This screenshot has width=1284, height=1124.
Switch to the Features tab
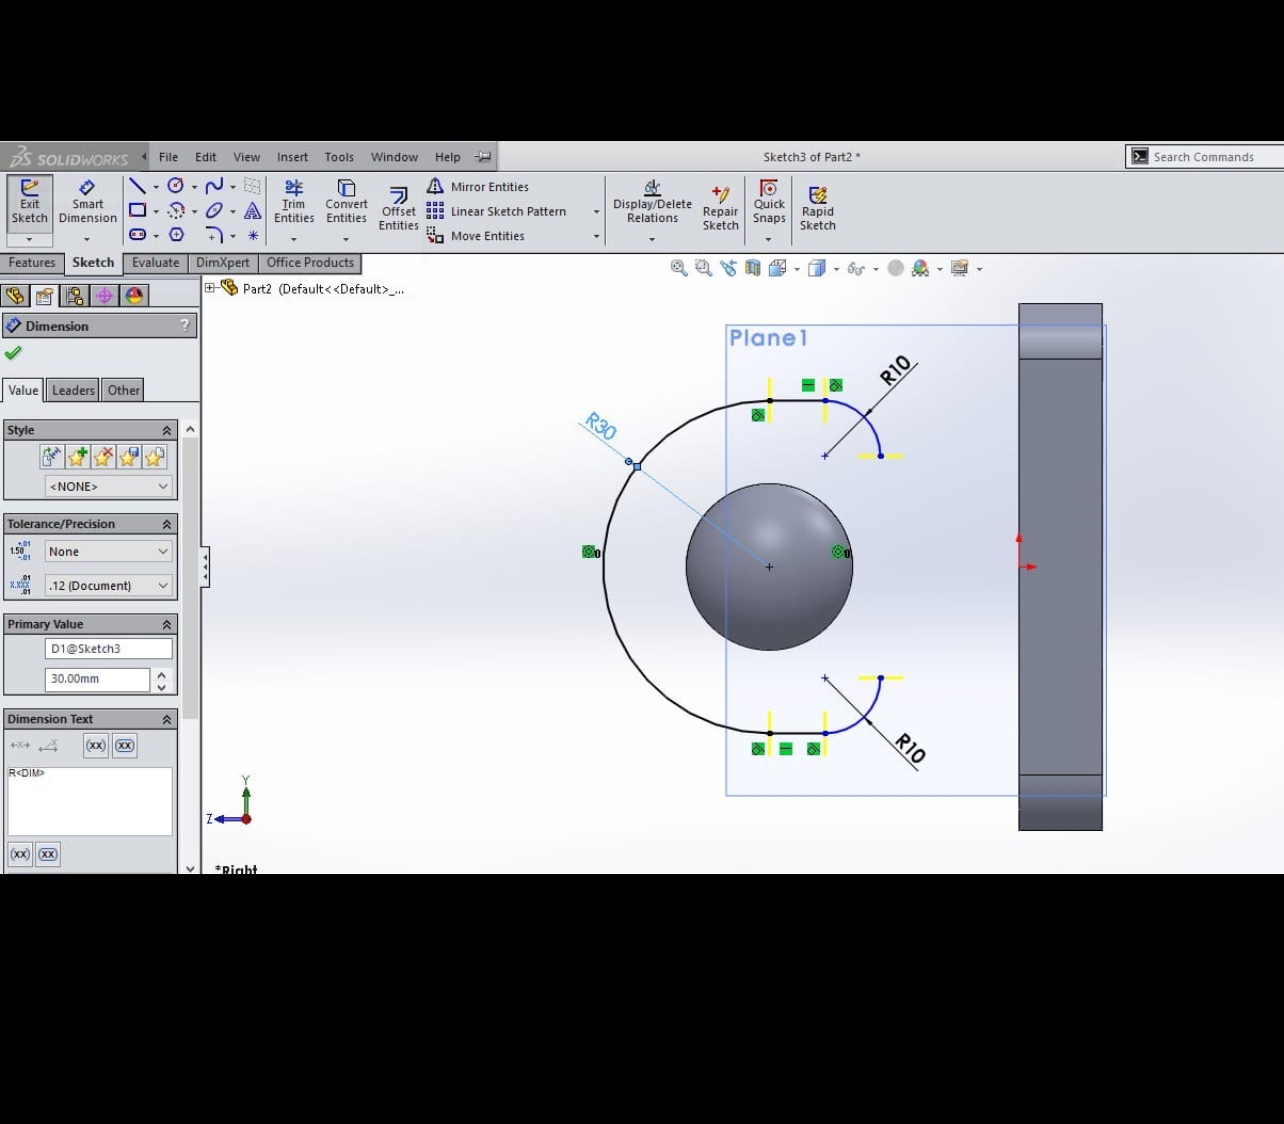click(x=32, y=263)
